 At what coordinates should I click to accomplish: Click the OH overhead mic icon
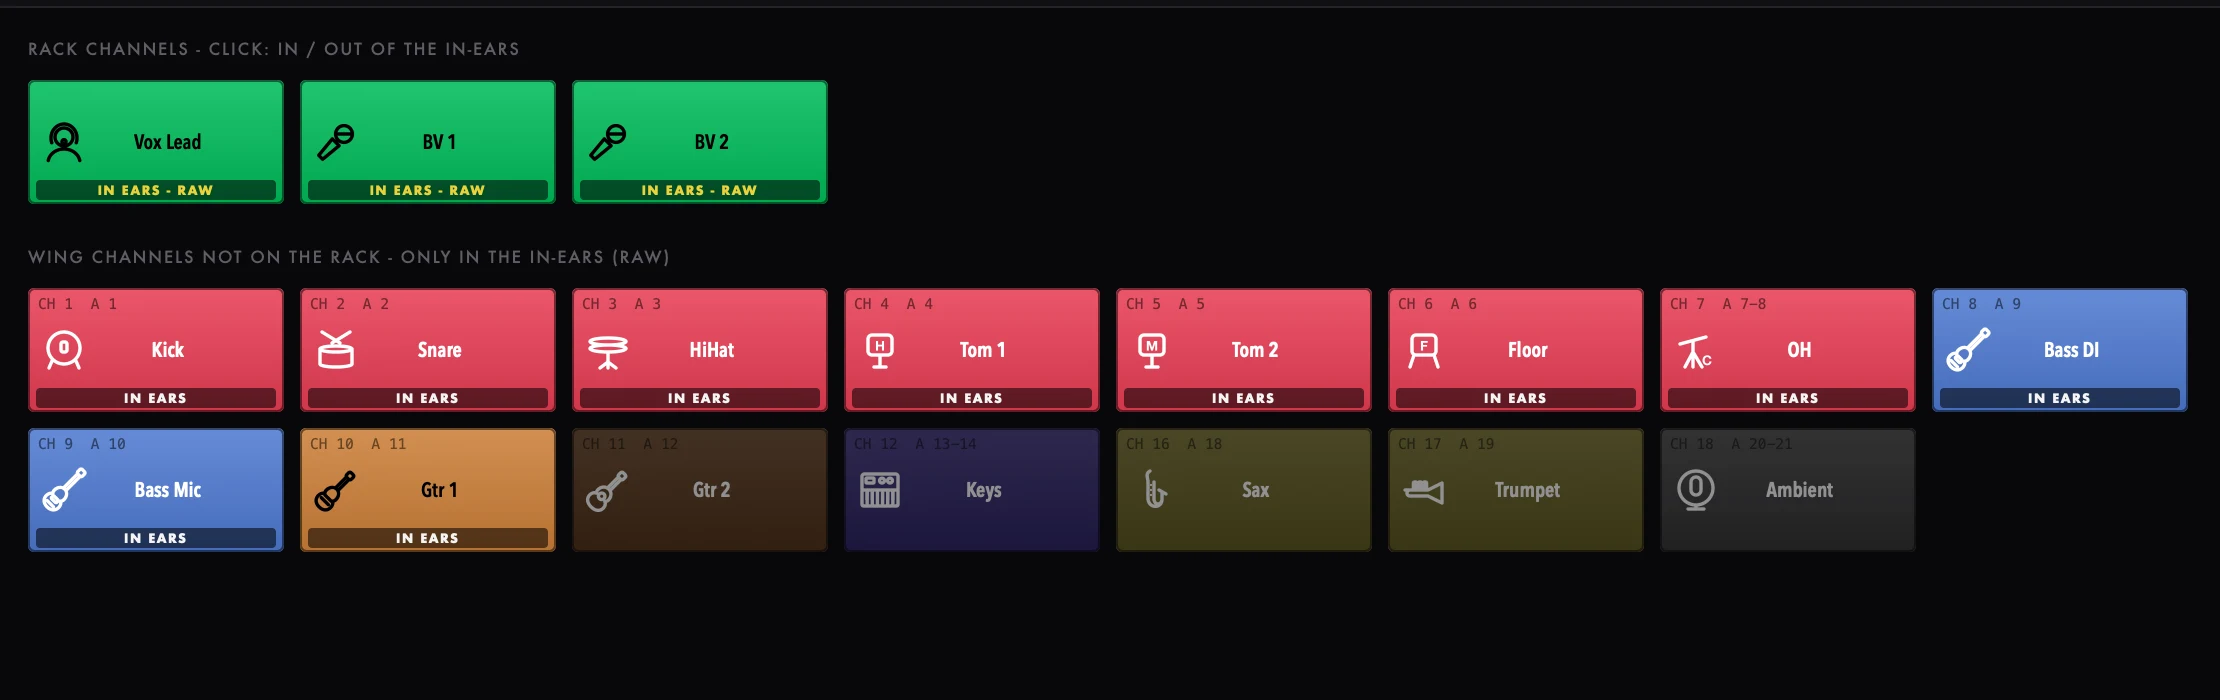pos(1695,352)
